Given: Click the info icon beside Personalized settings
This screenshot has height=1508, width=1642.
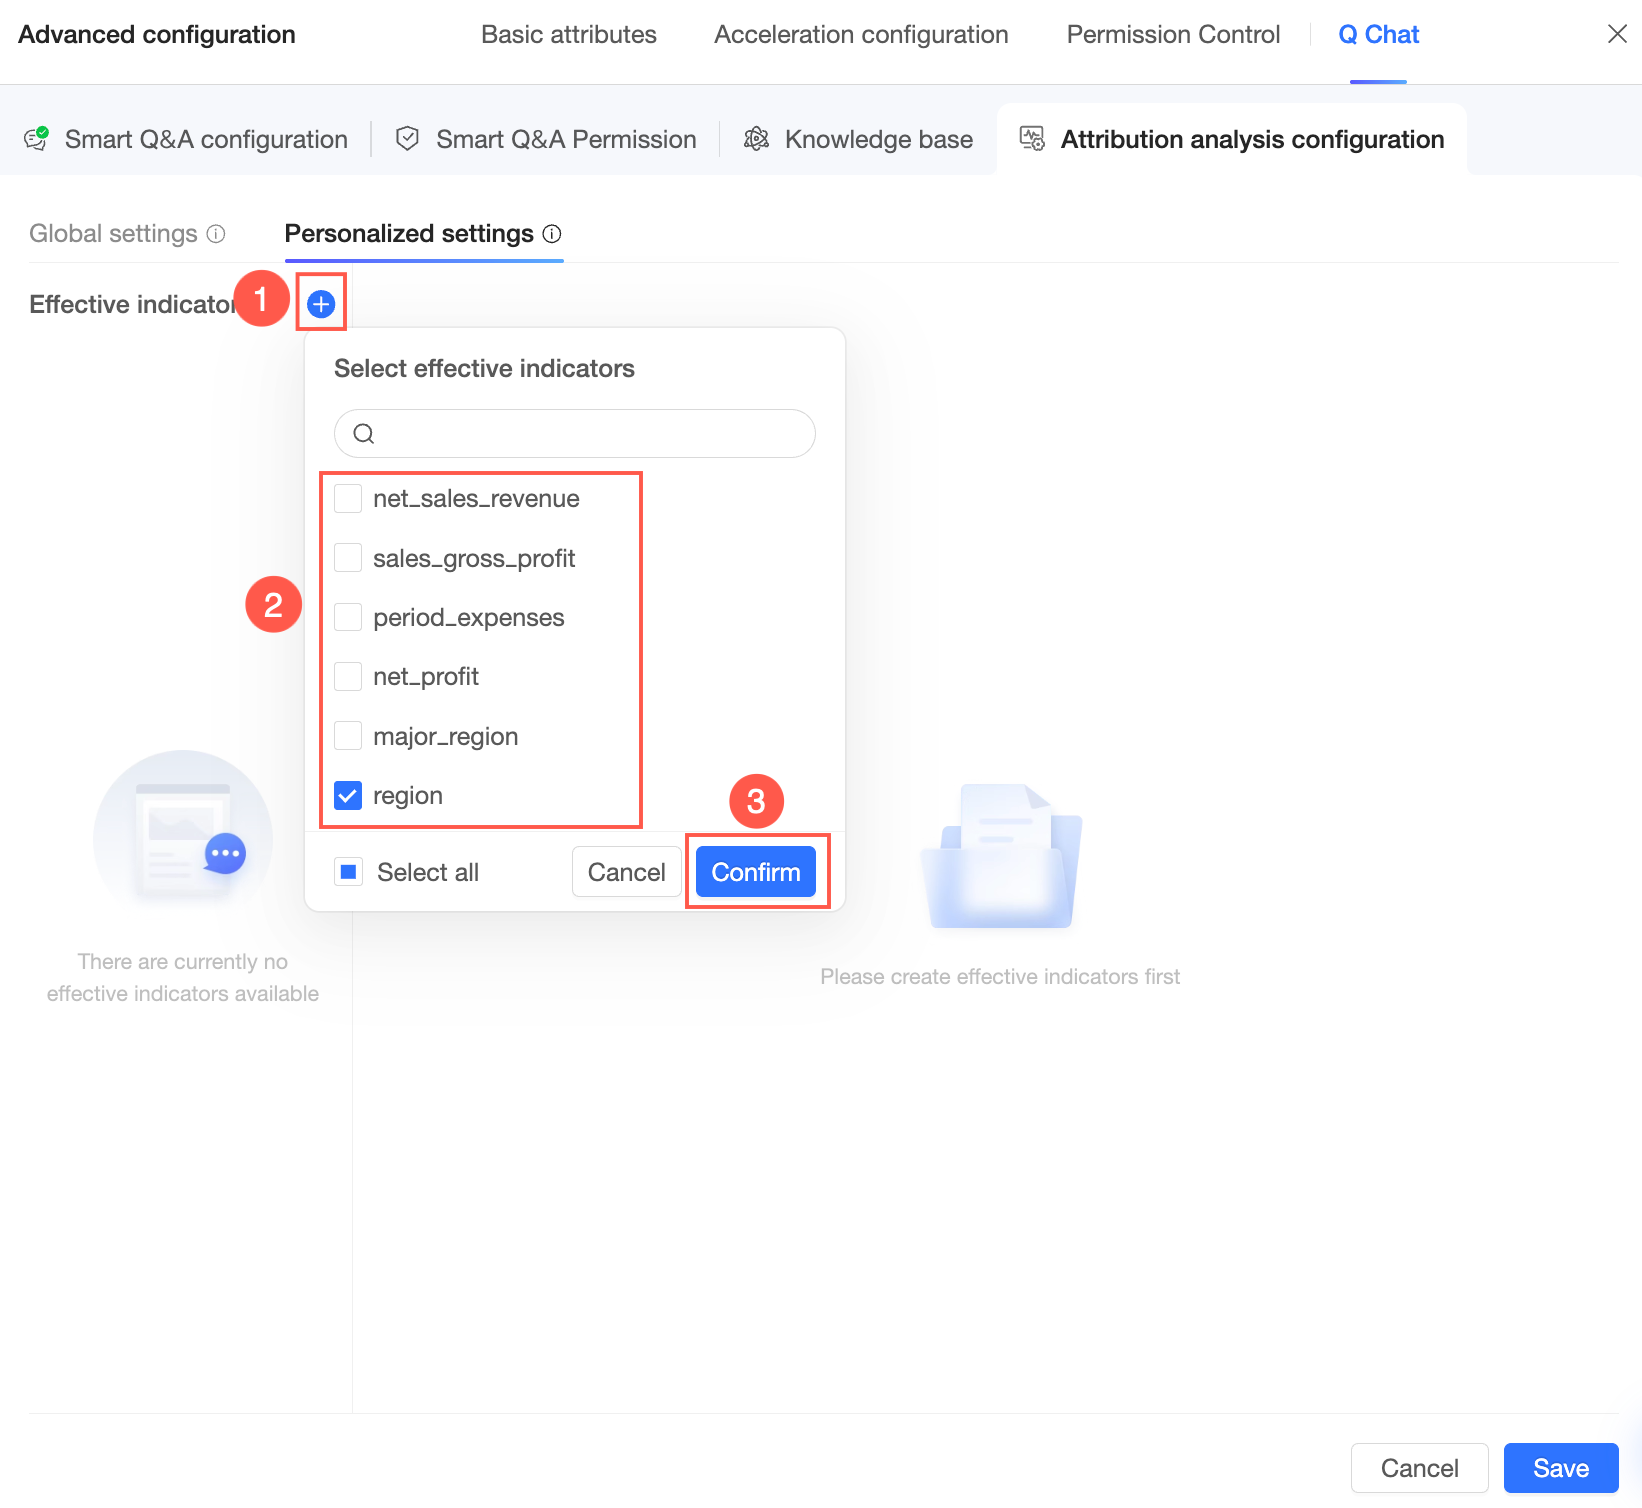Looking at the screenshot, I should (x=552, y=234).
